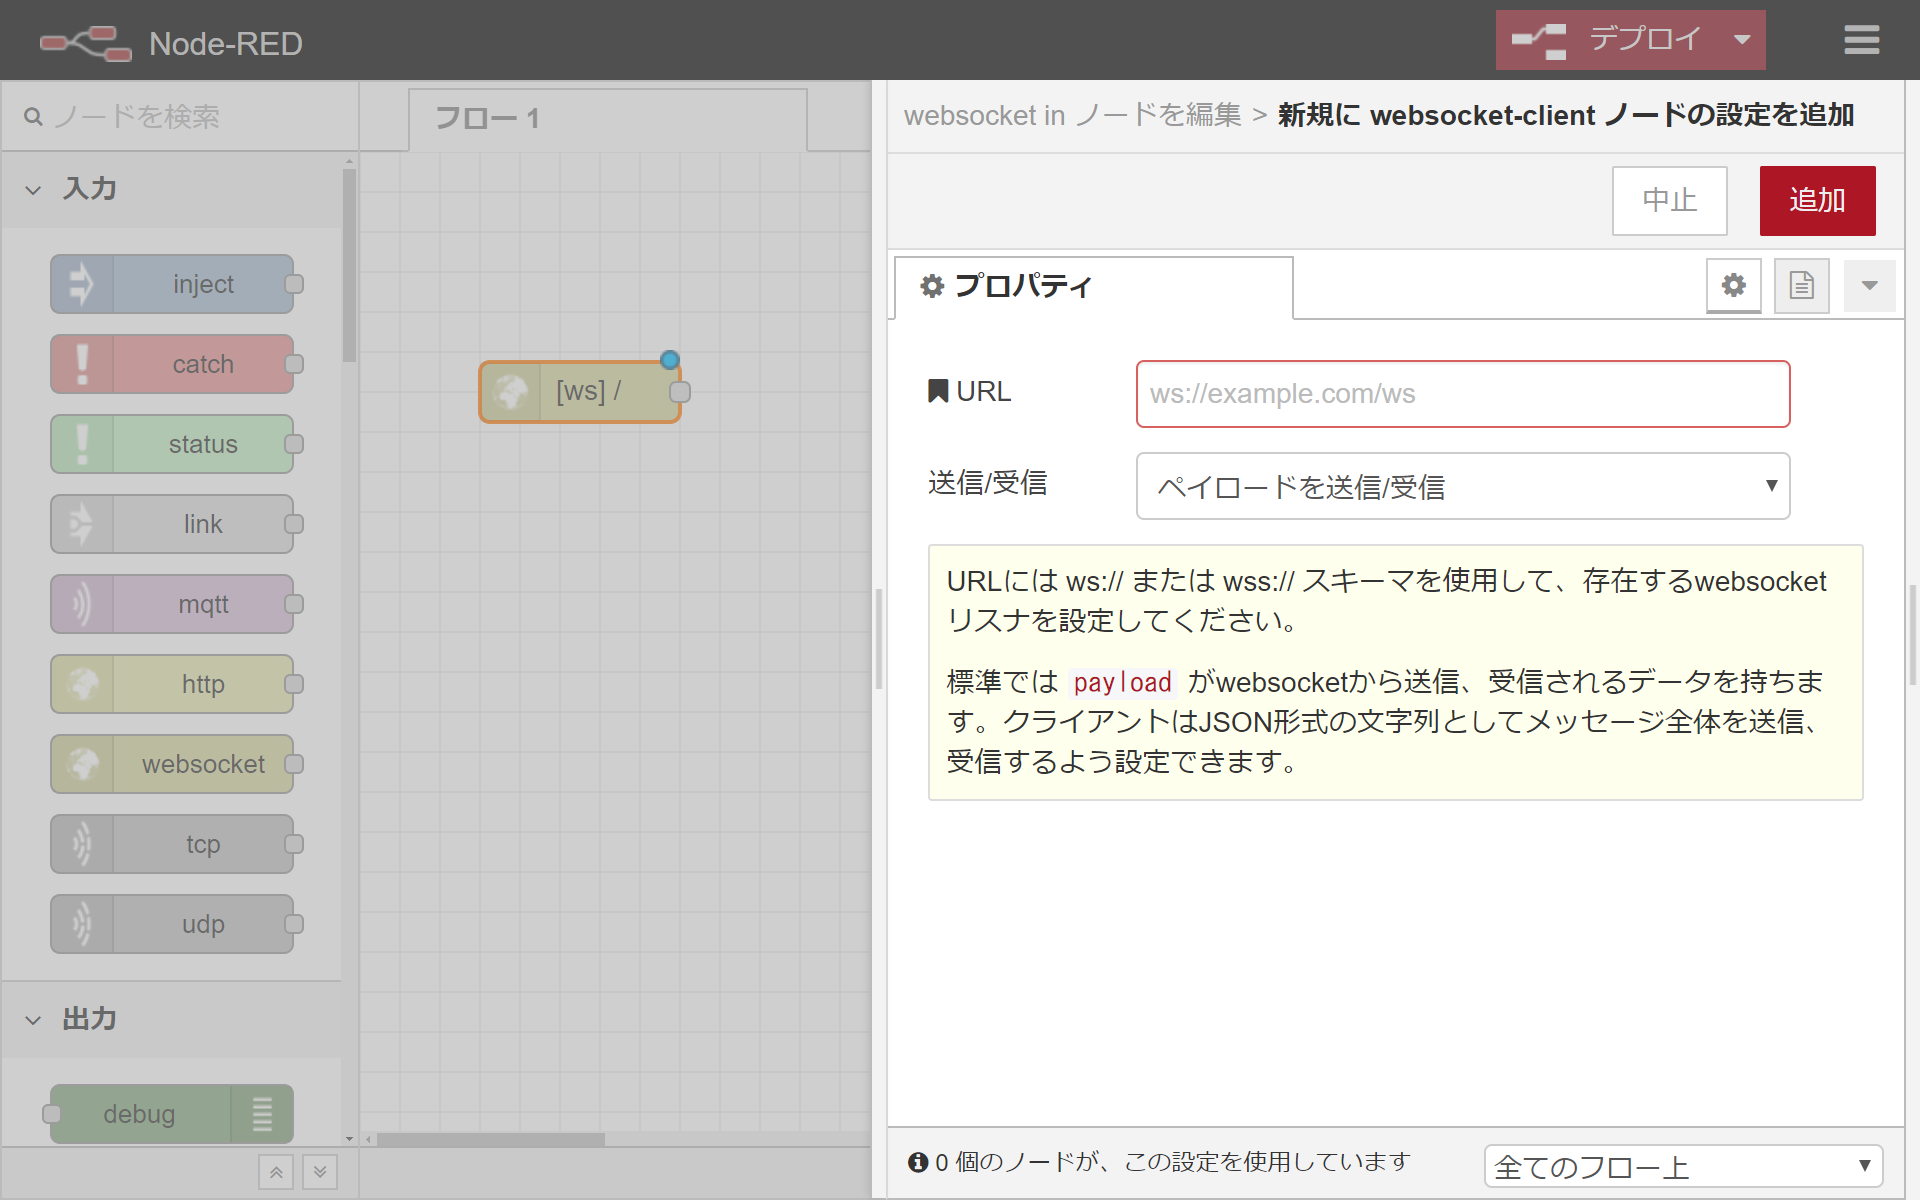Toggle the debug node's output button
The height and width of the screenshot is (1200, 1920).
point(262,1114)
